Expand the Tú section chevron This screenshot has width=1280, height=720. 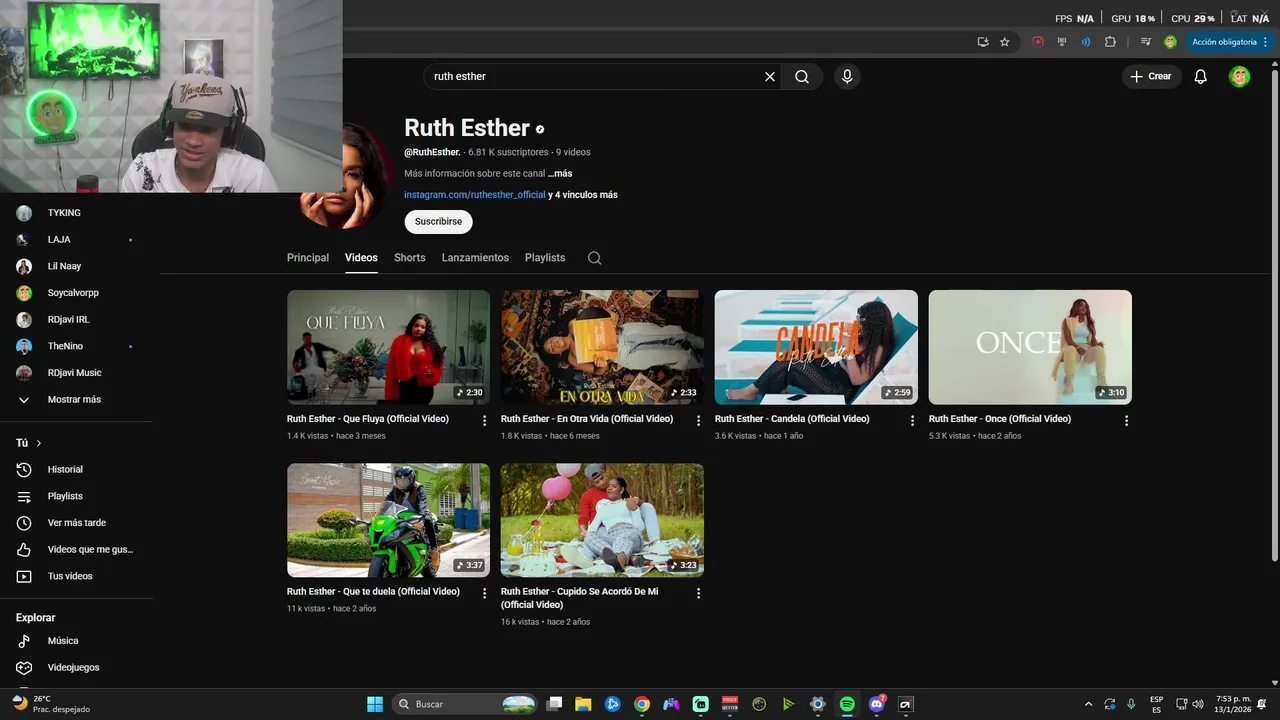[39, 443]
